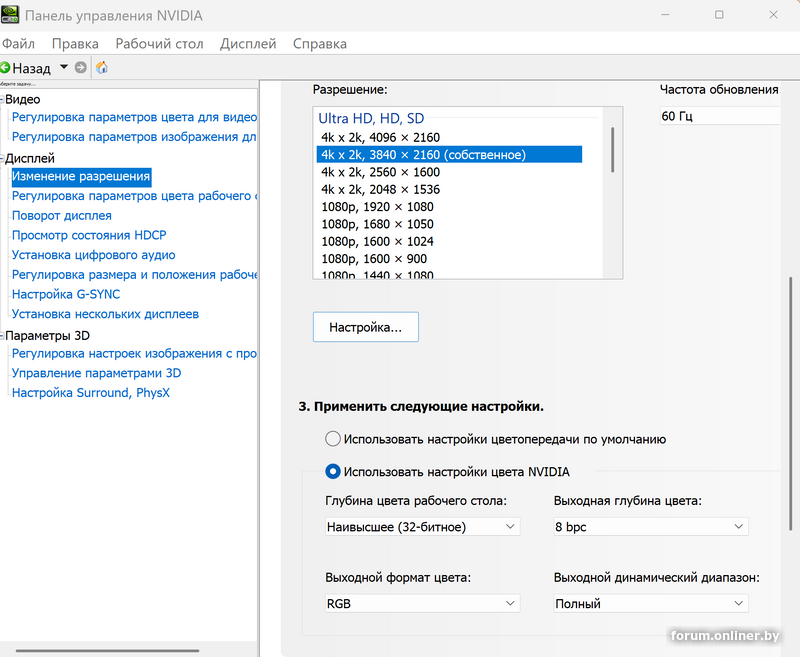Open Выходной формат цвета RGB dropdown
Viewport: 800px width, 657px height.
[422, 604]
